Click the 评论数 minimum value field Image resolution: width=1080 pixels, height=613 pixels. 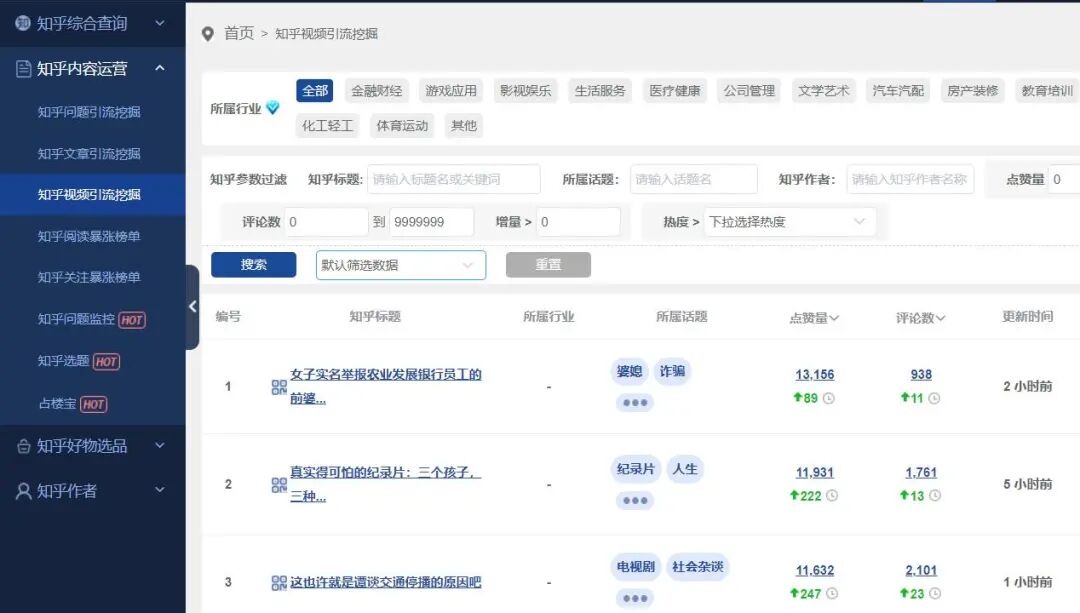click(x=326, y=222)
